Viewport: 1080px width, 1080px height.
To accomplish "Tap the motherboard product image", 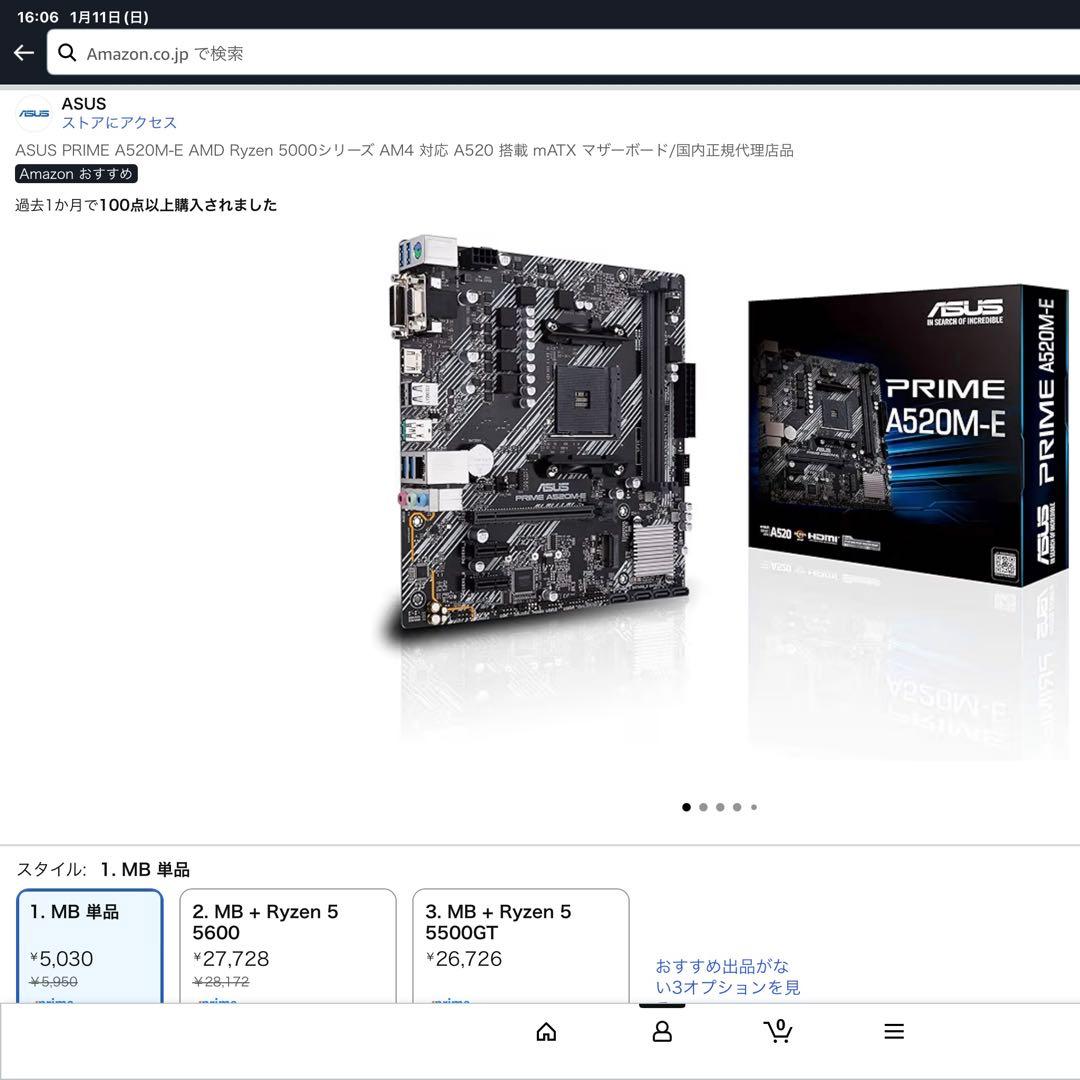I will [540, 430].
